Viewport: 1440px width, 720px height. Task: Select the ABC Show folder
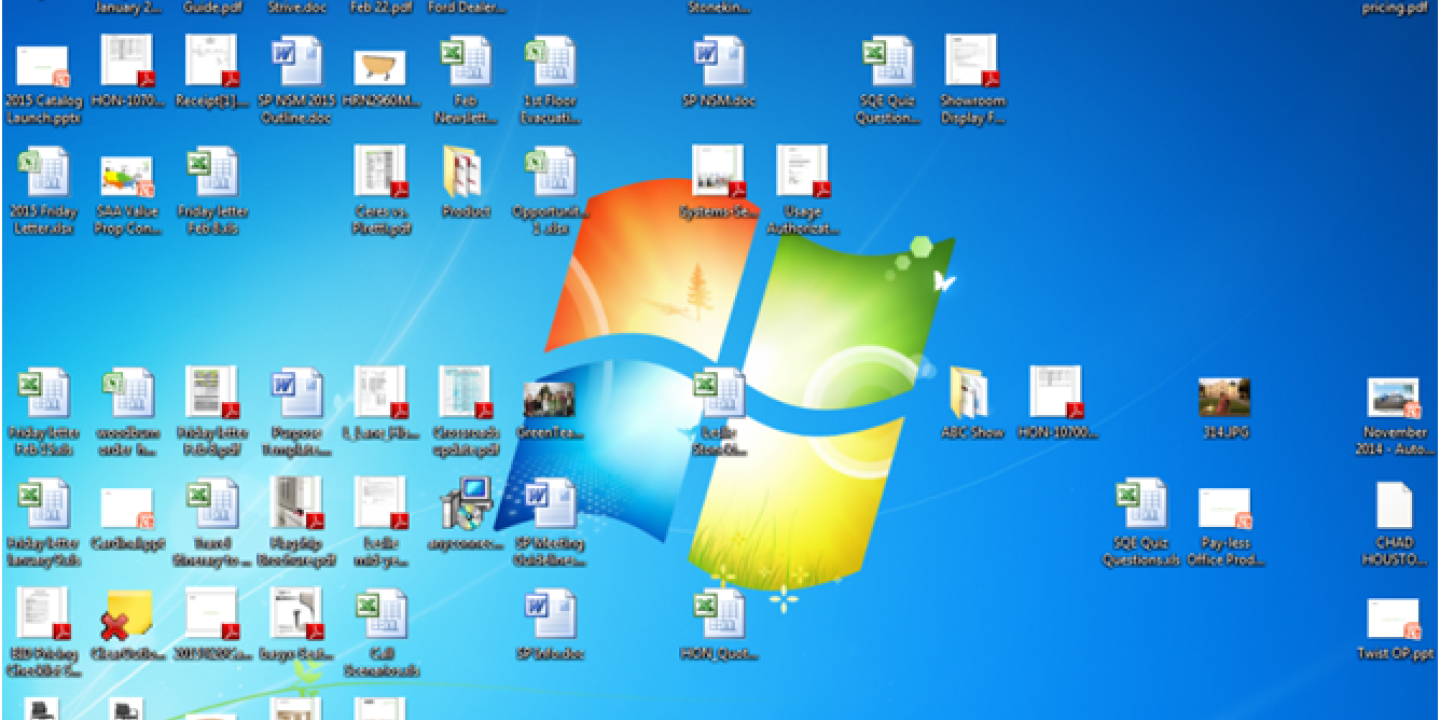click(970, 393)
